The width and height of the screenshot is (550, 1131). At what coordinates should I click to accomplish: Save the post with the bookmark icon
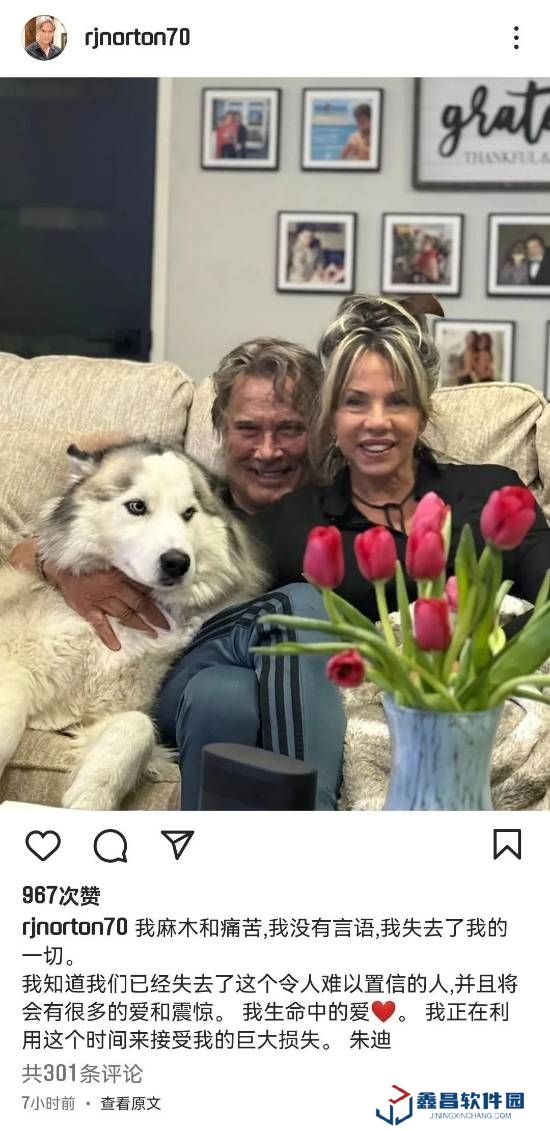(507, 844)
